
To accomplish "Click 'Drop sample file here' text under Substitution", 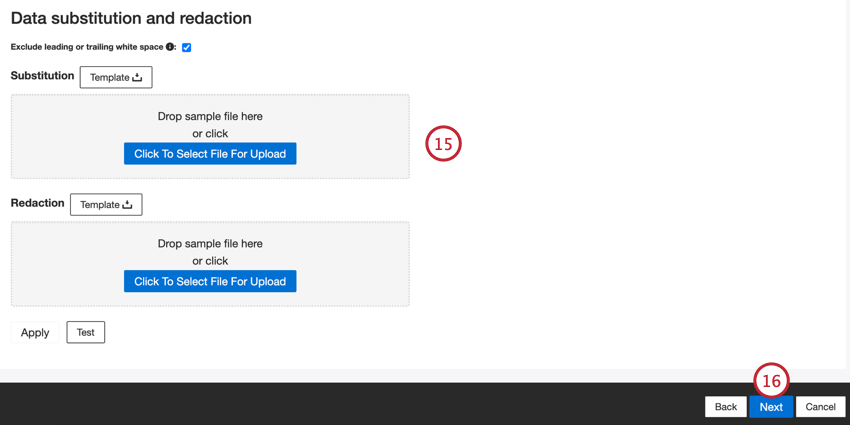I will click(x=210, y=116).
